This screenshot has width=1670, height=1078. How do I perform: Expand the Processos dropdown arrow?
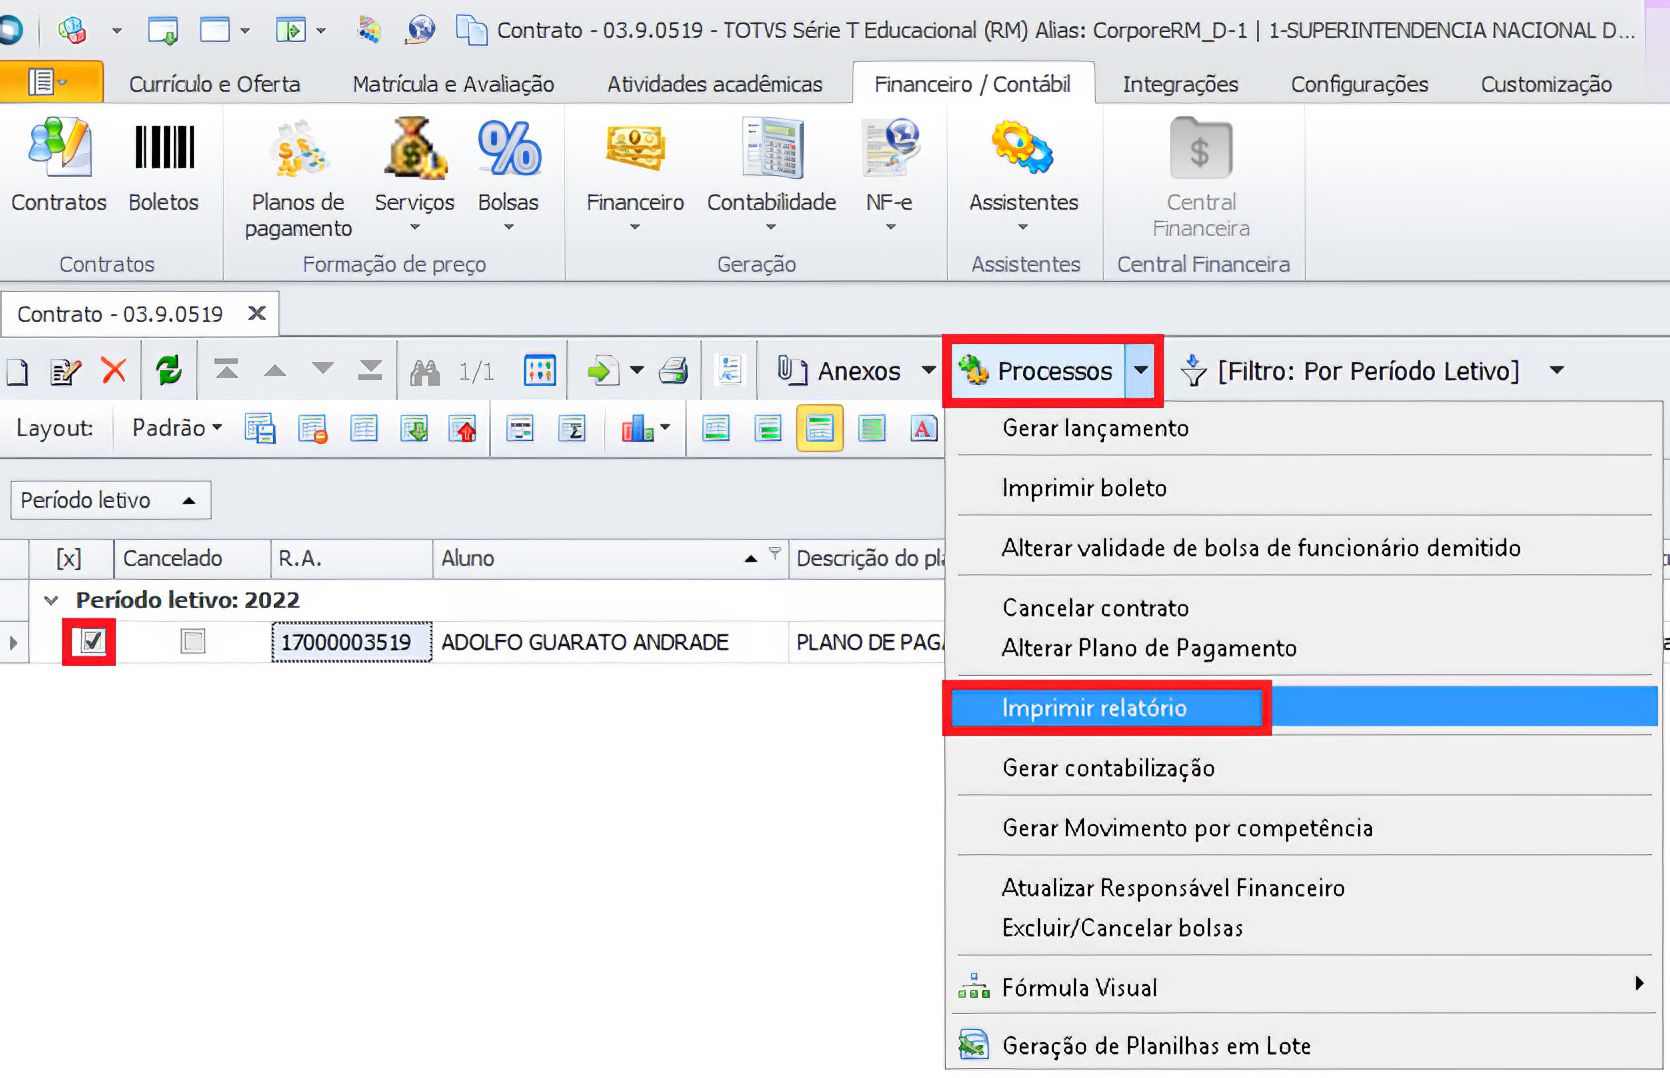tap(1141, 371)
